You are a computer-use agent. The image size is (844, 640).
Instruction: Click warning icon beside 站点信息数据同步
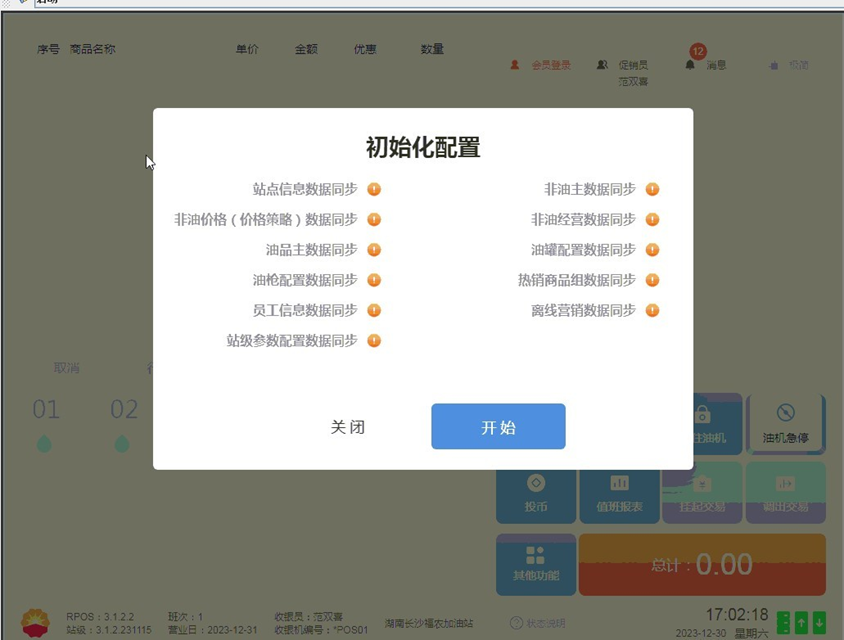click(x=374, y=189)
